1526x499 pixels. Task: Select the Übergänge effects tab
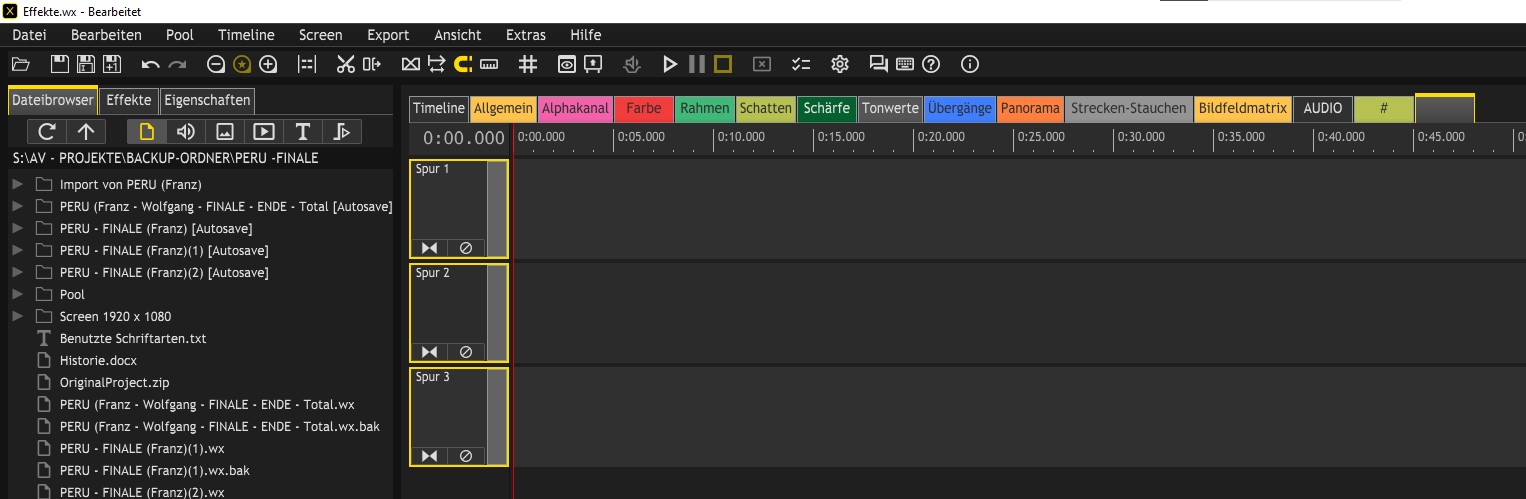pyautogui.click(x=959, y=108)
